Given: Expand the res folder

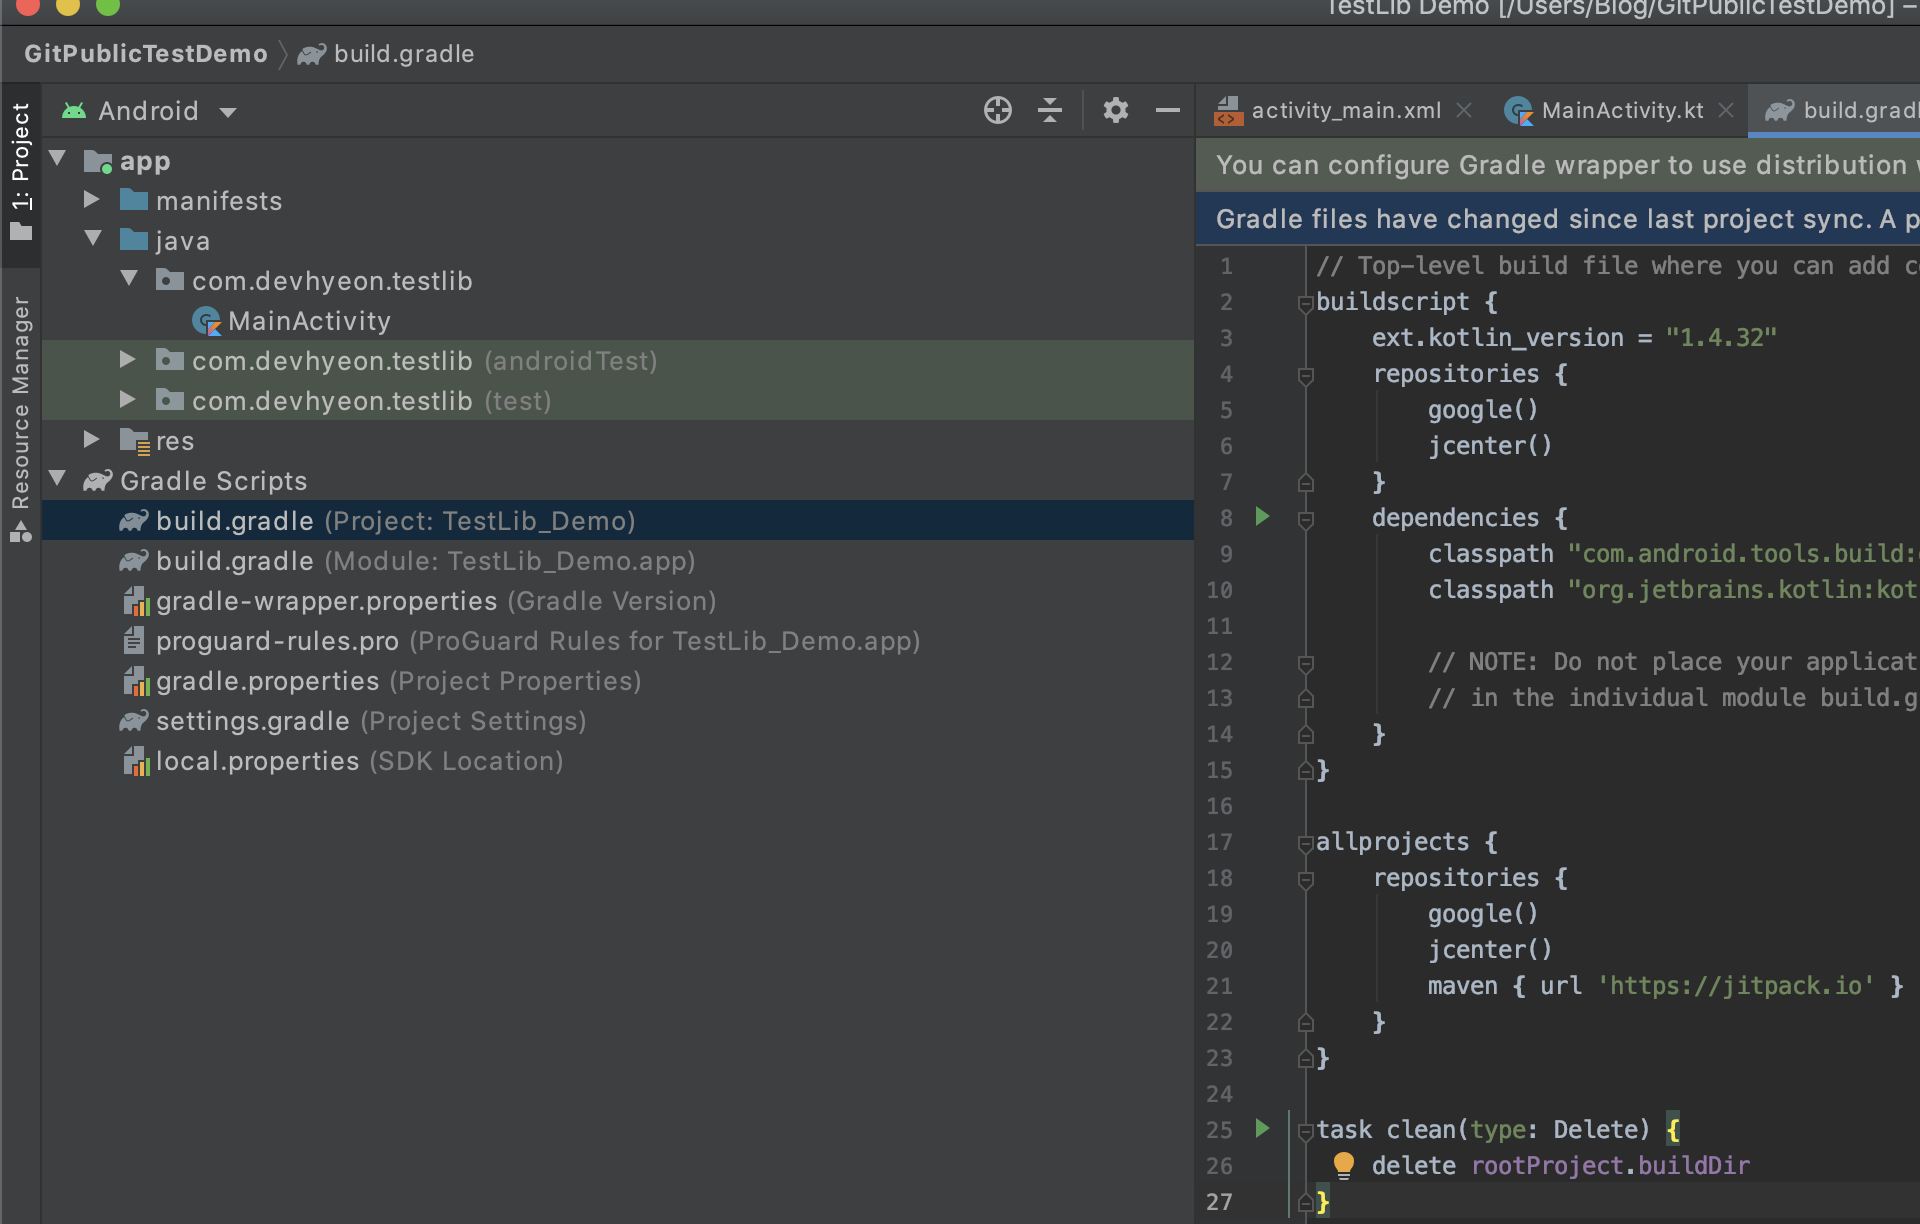Looking at the screenshot, I should 91,440.
